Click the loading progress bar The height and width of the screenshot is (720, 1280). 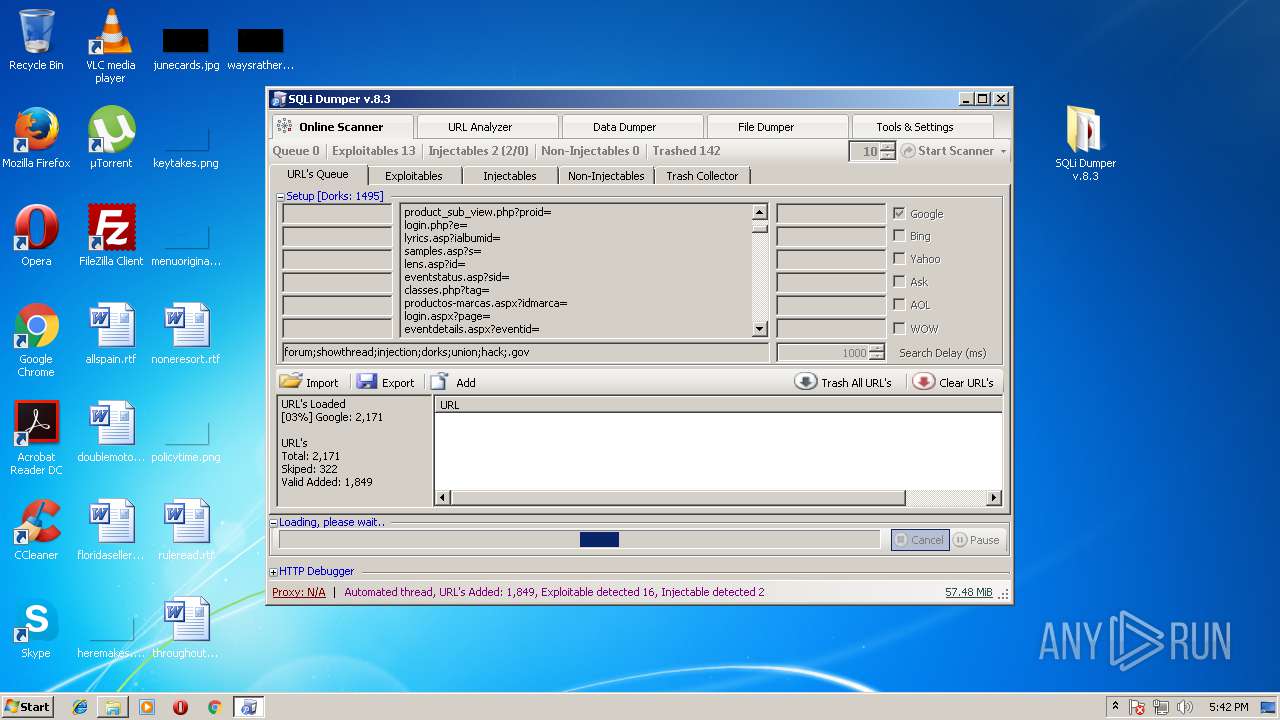(580, 540)
